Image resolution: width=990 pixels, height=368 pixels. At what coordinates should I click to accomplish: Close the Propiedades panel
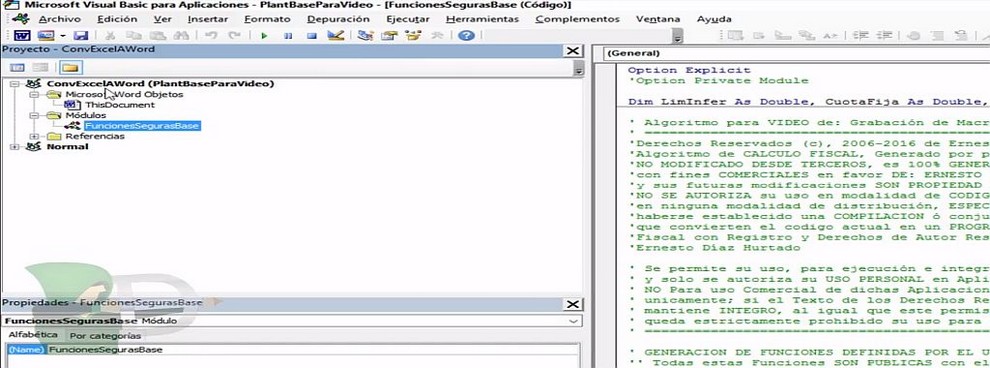[x=573, y=304]
